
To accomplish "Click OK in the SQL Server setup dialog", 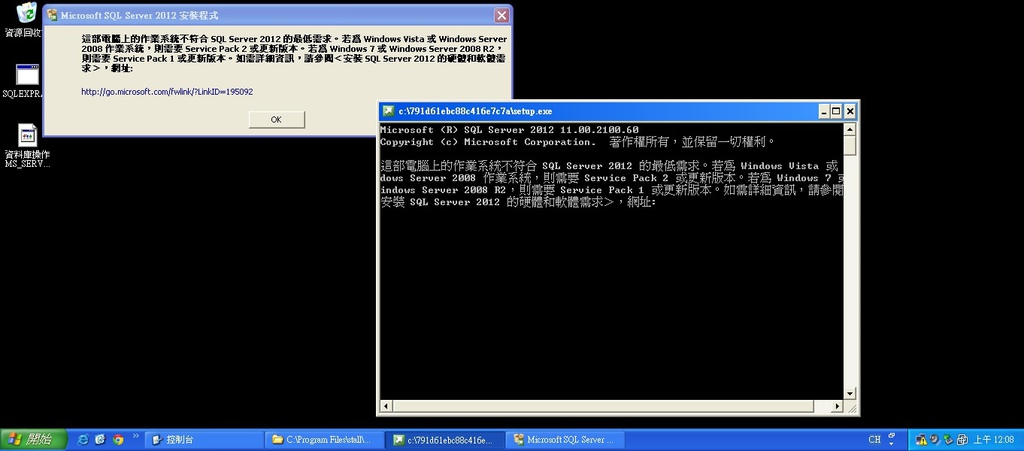I will pos(276,119).
